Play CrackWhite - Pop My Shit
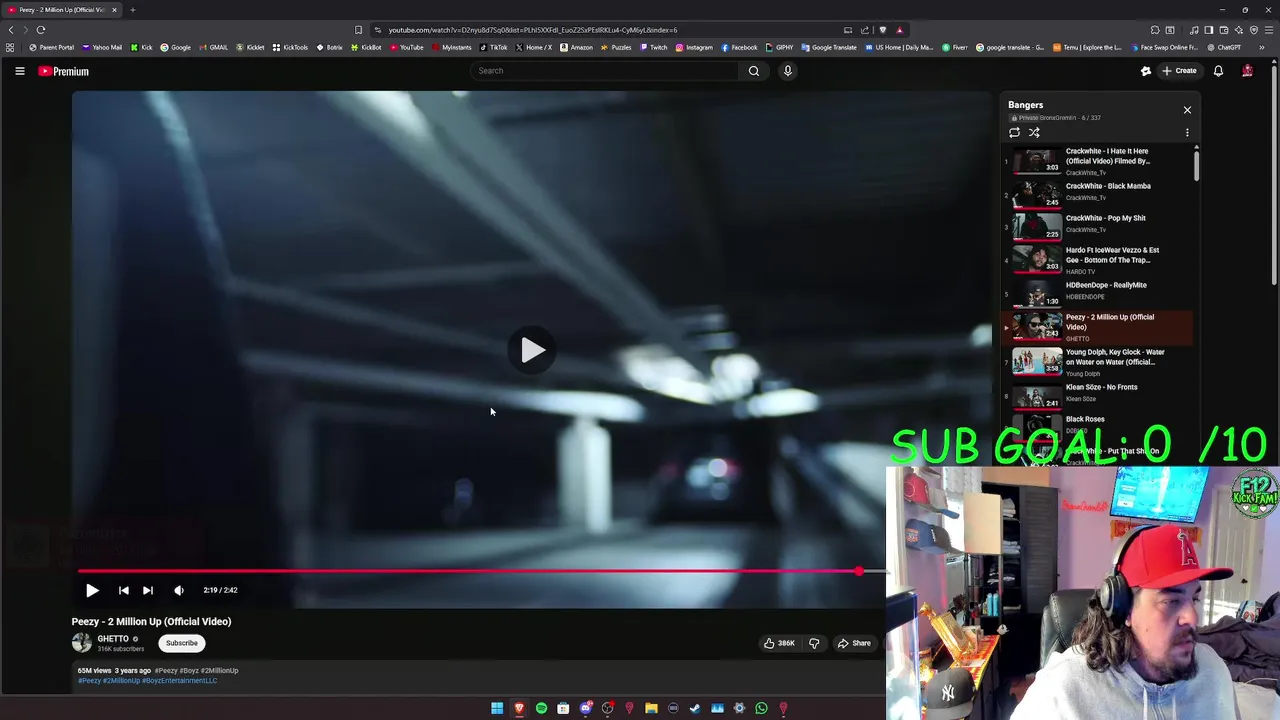The height and width of the screenshot is (720, 1280). pos(1098,224)
